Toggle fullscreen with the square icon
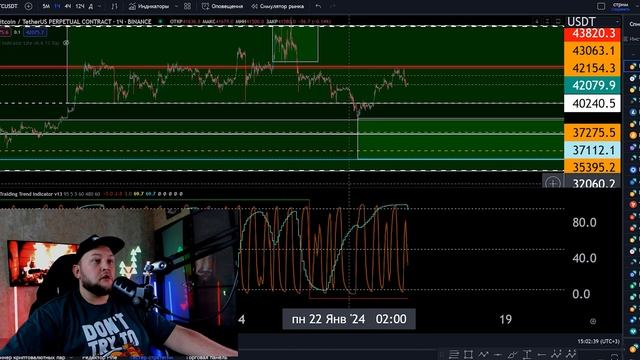The height and width of the screenshot is (360, 640). click(601, 6)
